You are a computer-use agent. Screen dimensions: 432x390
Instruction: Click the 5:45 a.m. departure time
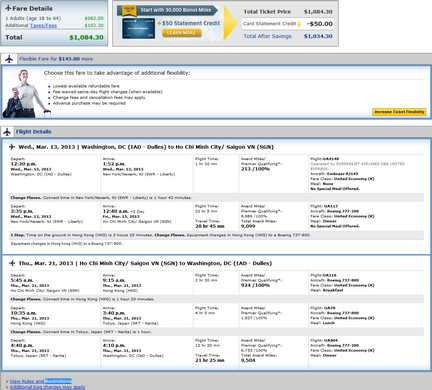pos(21,280)
